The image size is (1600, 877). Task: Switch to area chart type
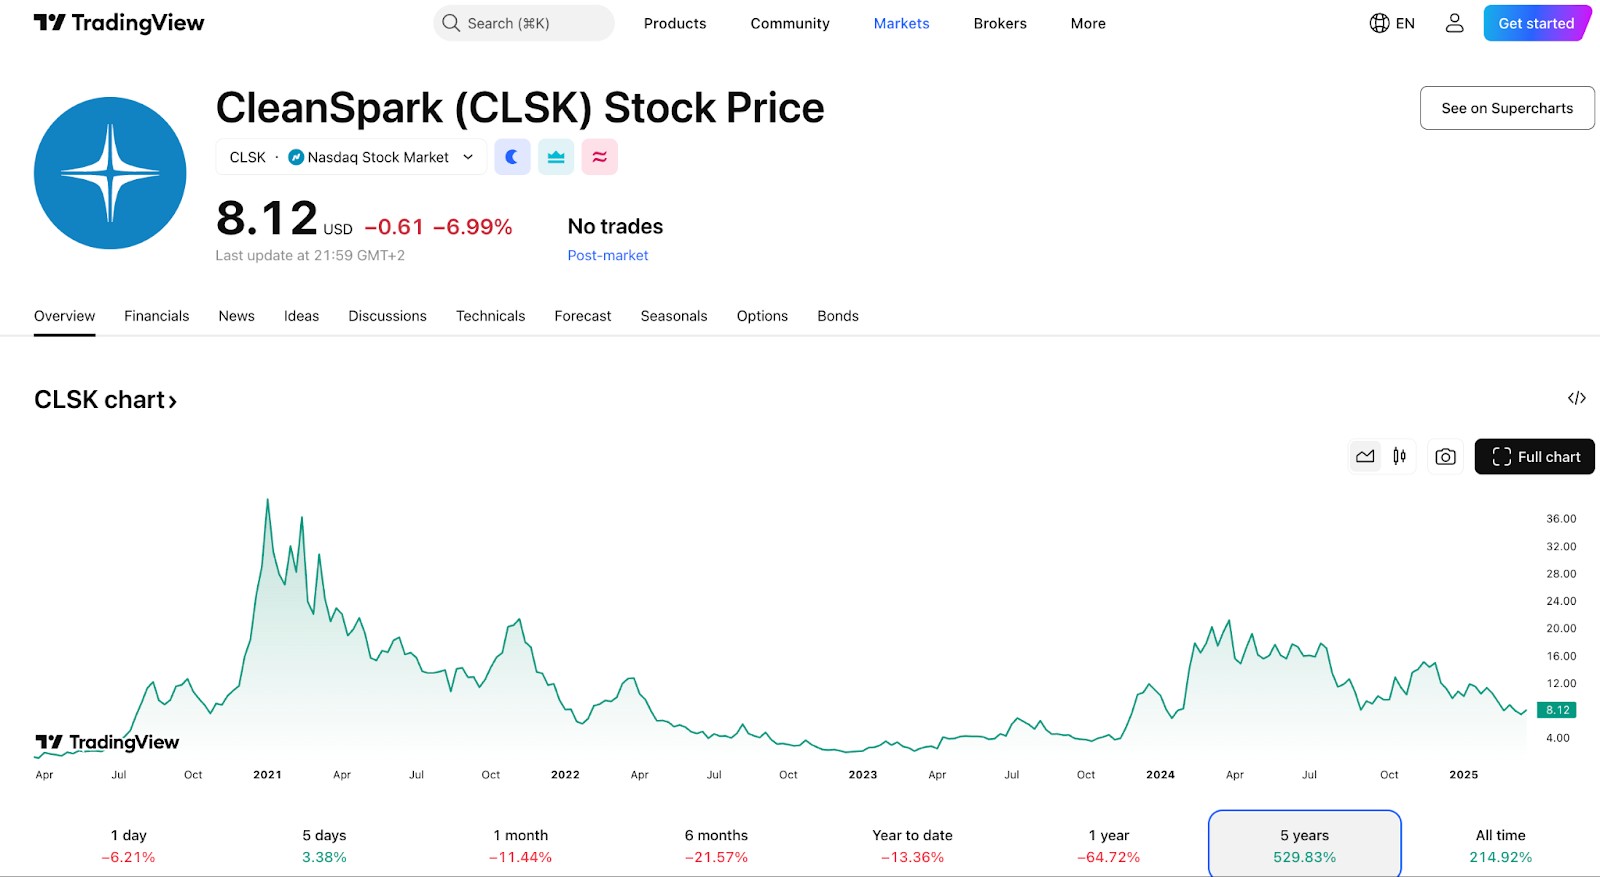click(1365, 457)
